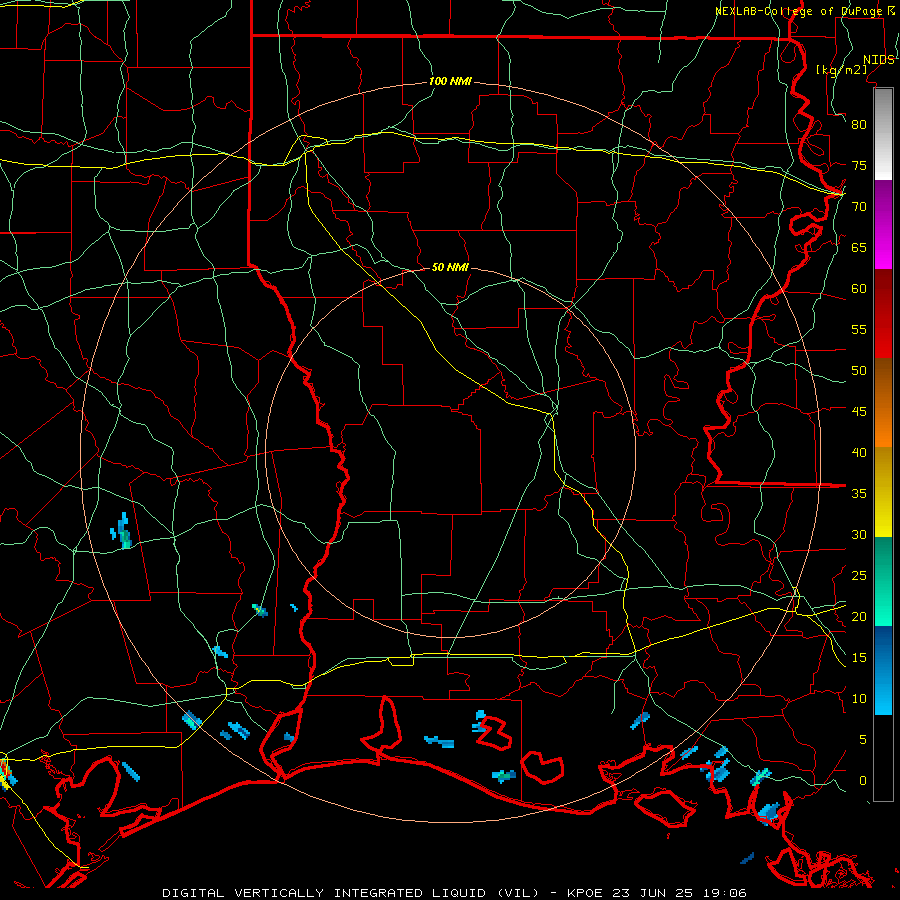This screenshot has width=900, height=900.
Task: Click legend scale value 10
Action: [859, 699]
